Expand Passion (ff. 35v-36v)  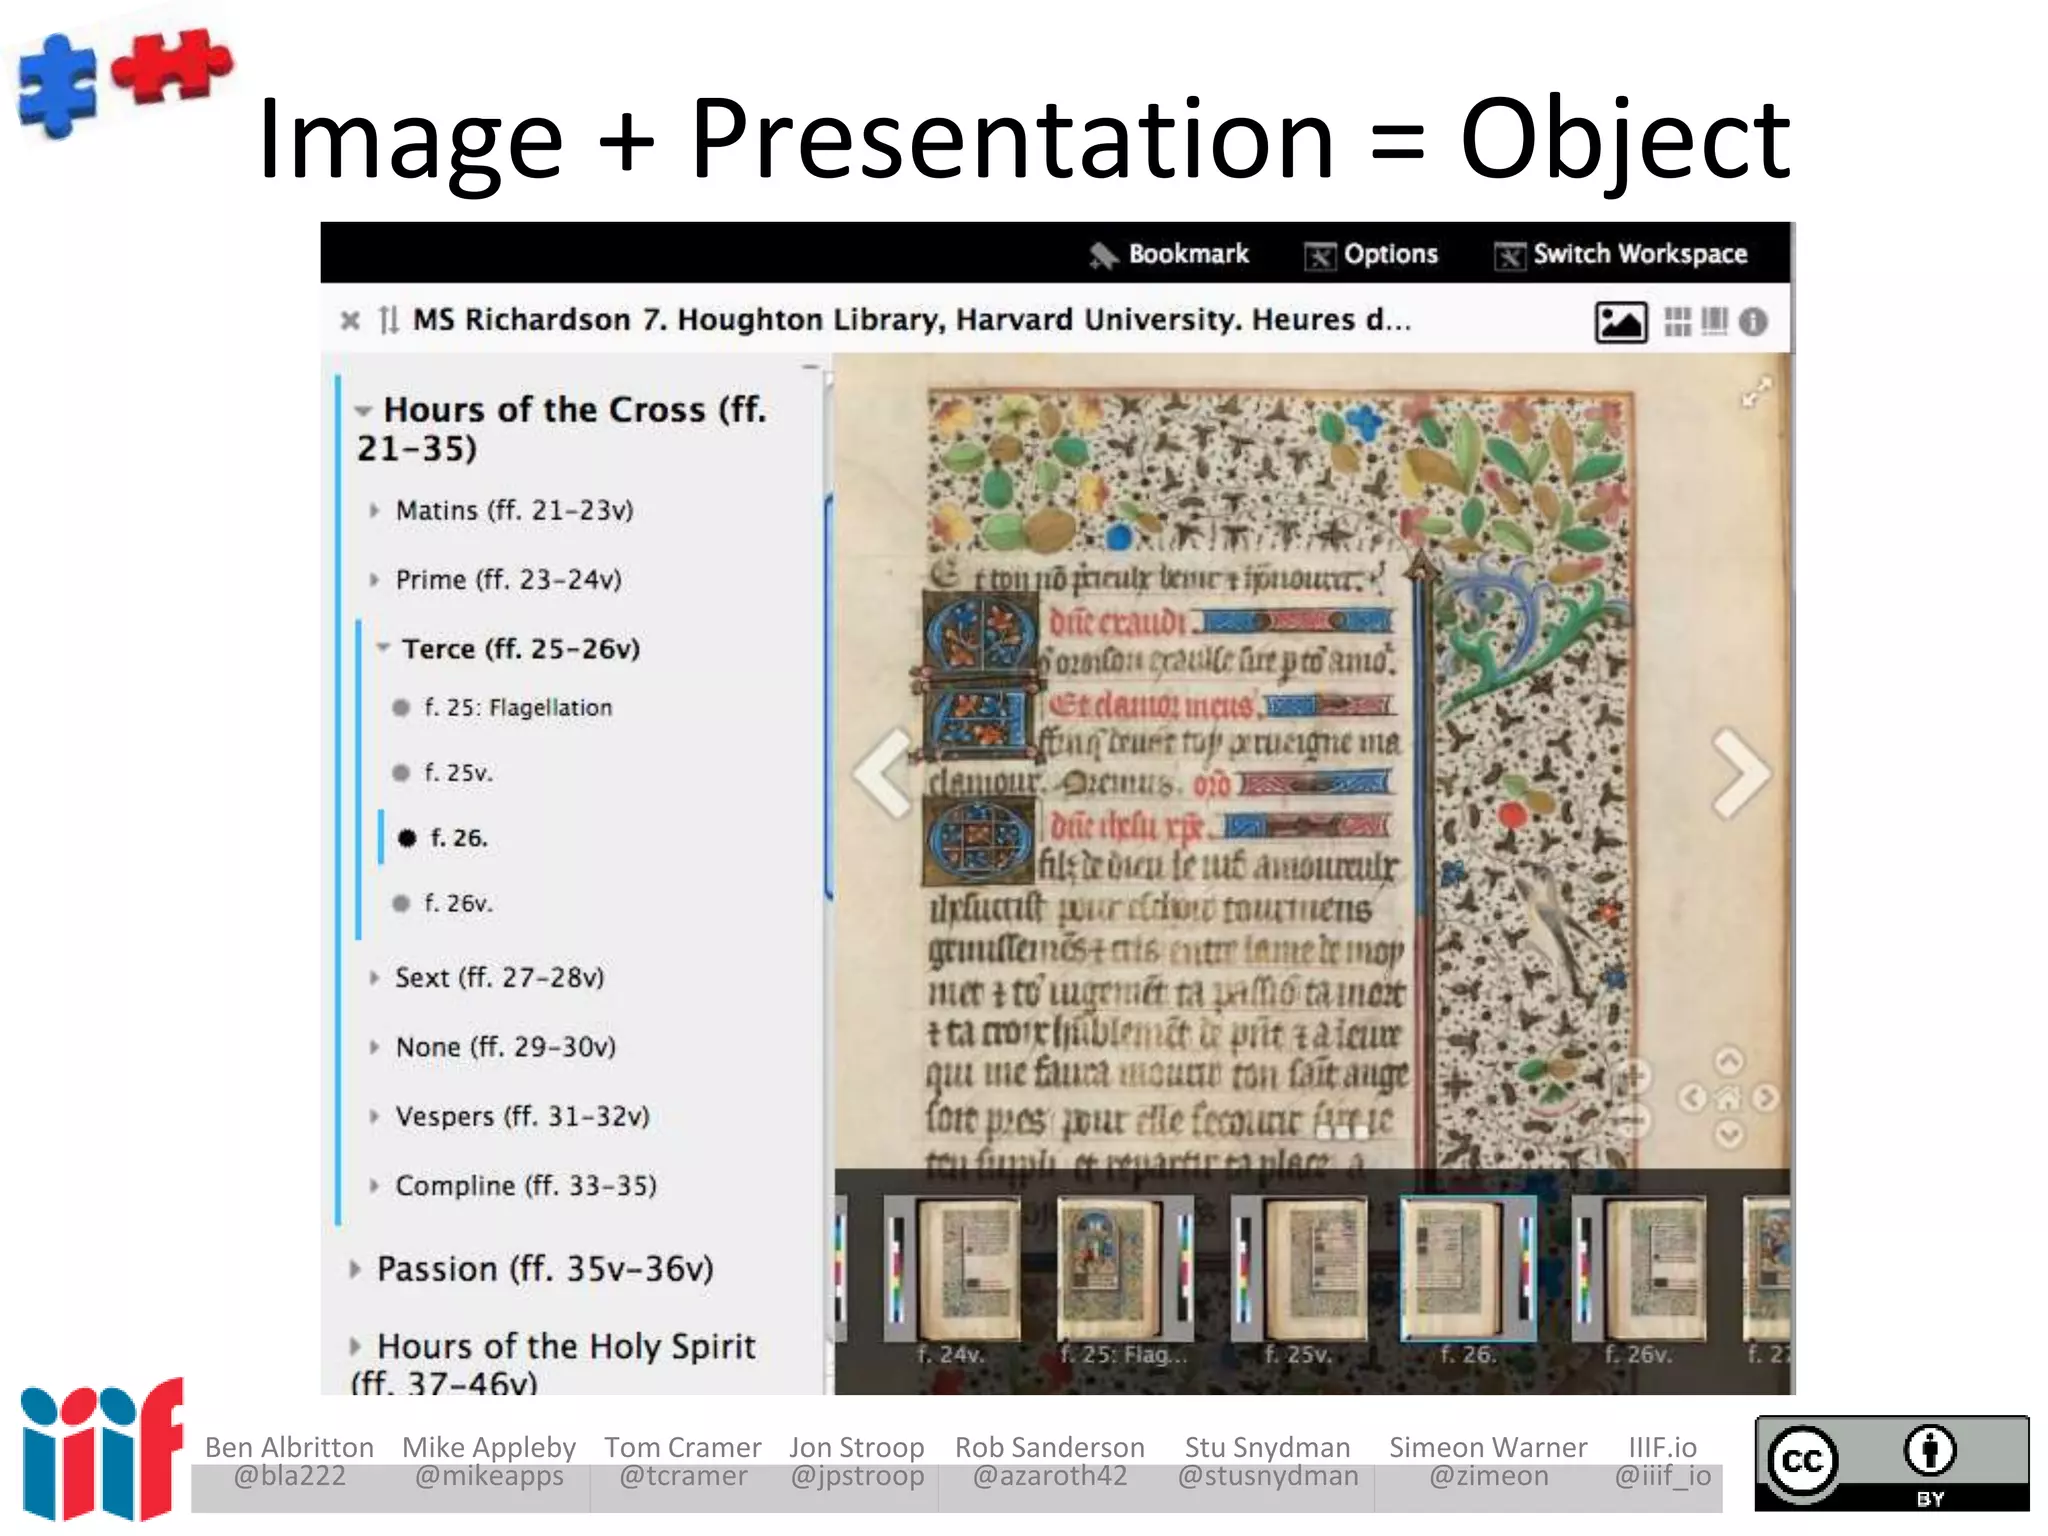355,1269
